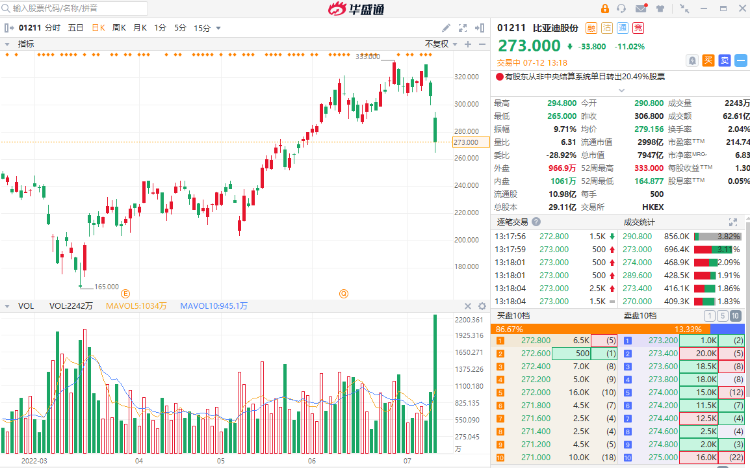Click the orange 买 buy button
The height and width of the screenshot is (468, 750).
click(708, 60)
